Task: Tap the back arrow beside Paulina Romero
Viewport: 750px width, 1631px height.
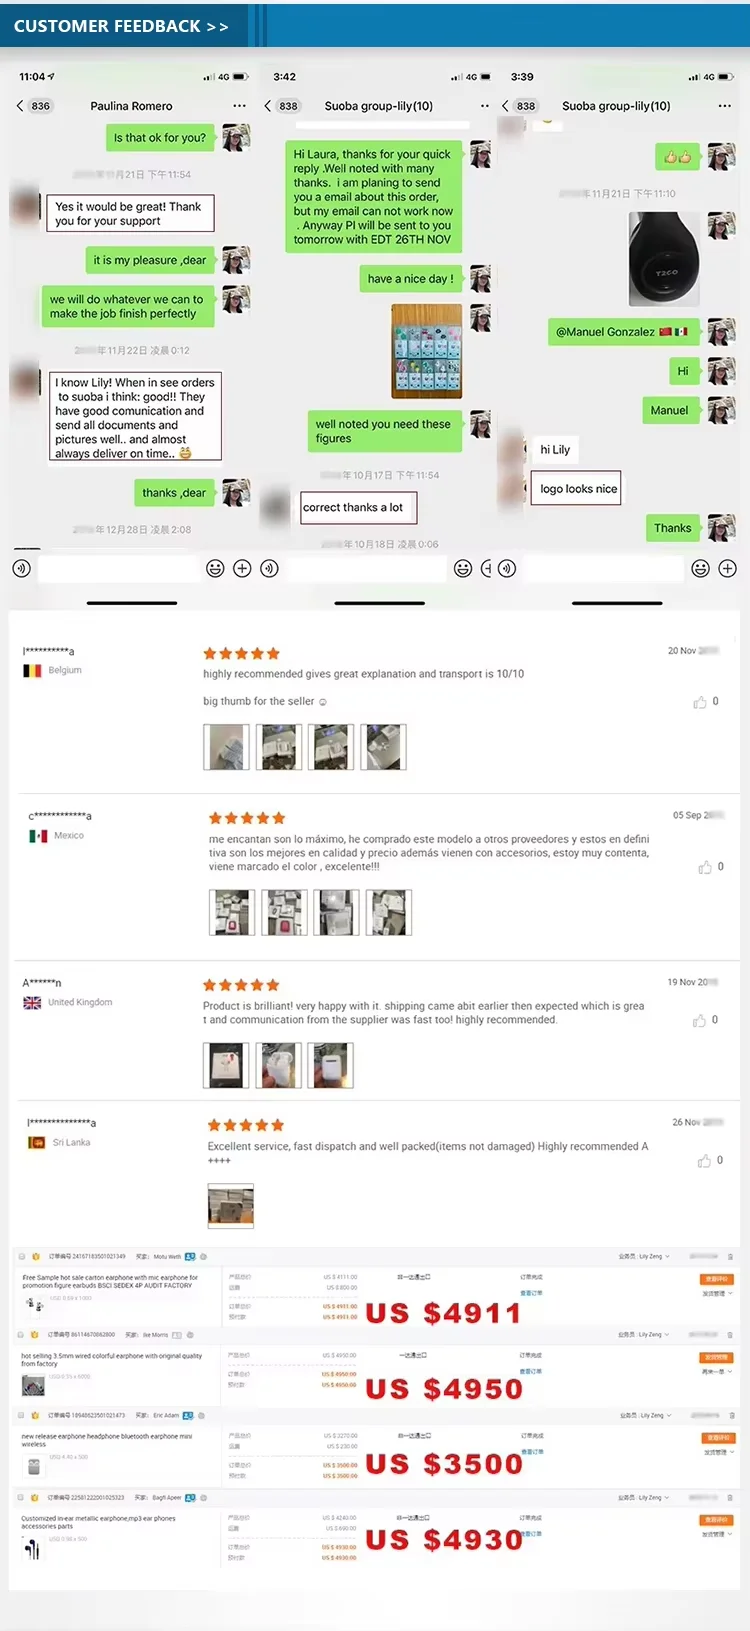Action: click(x=19, y=106)
